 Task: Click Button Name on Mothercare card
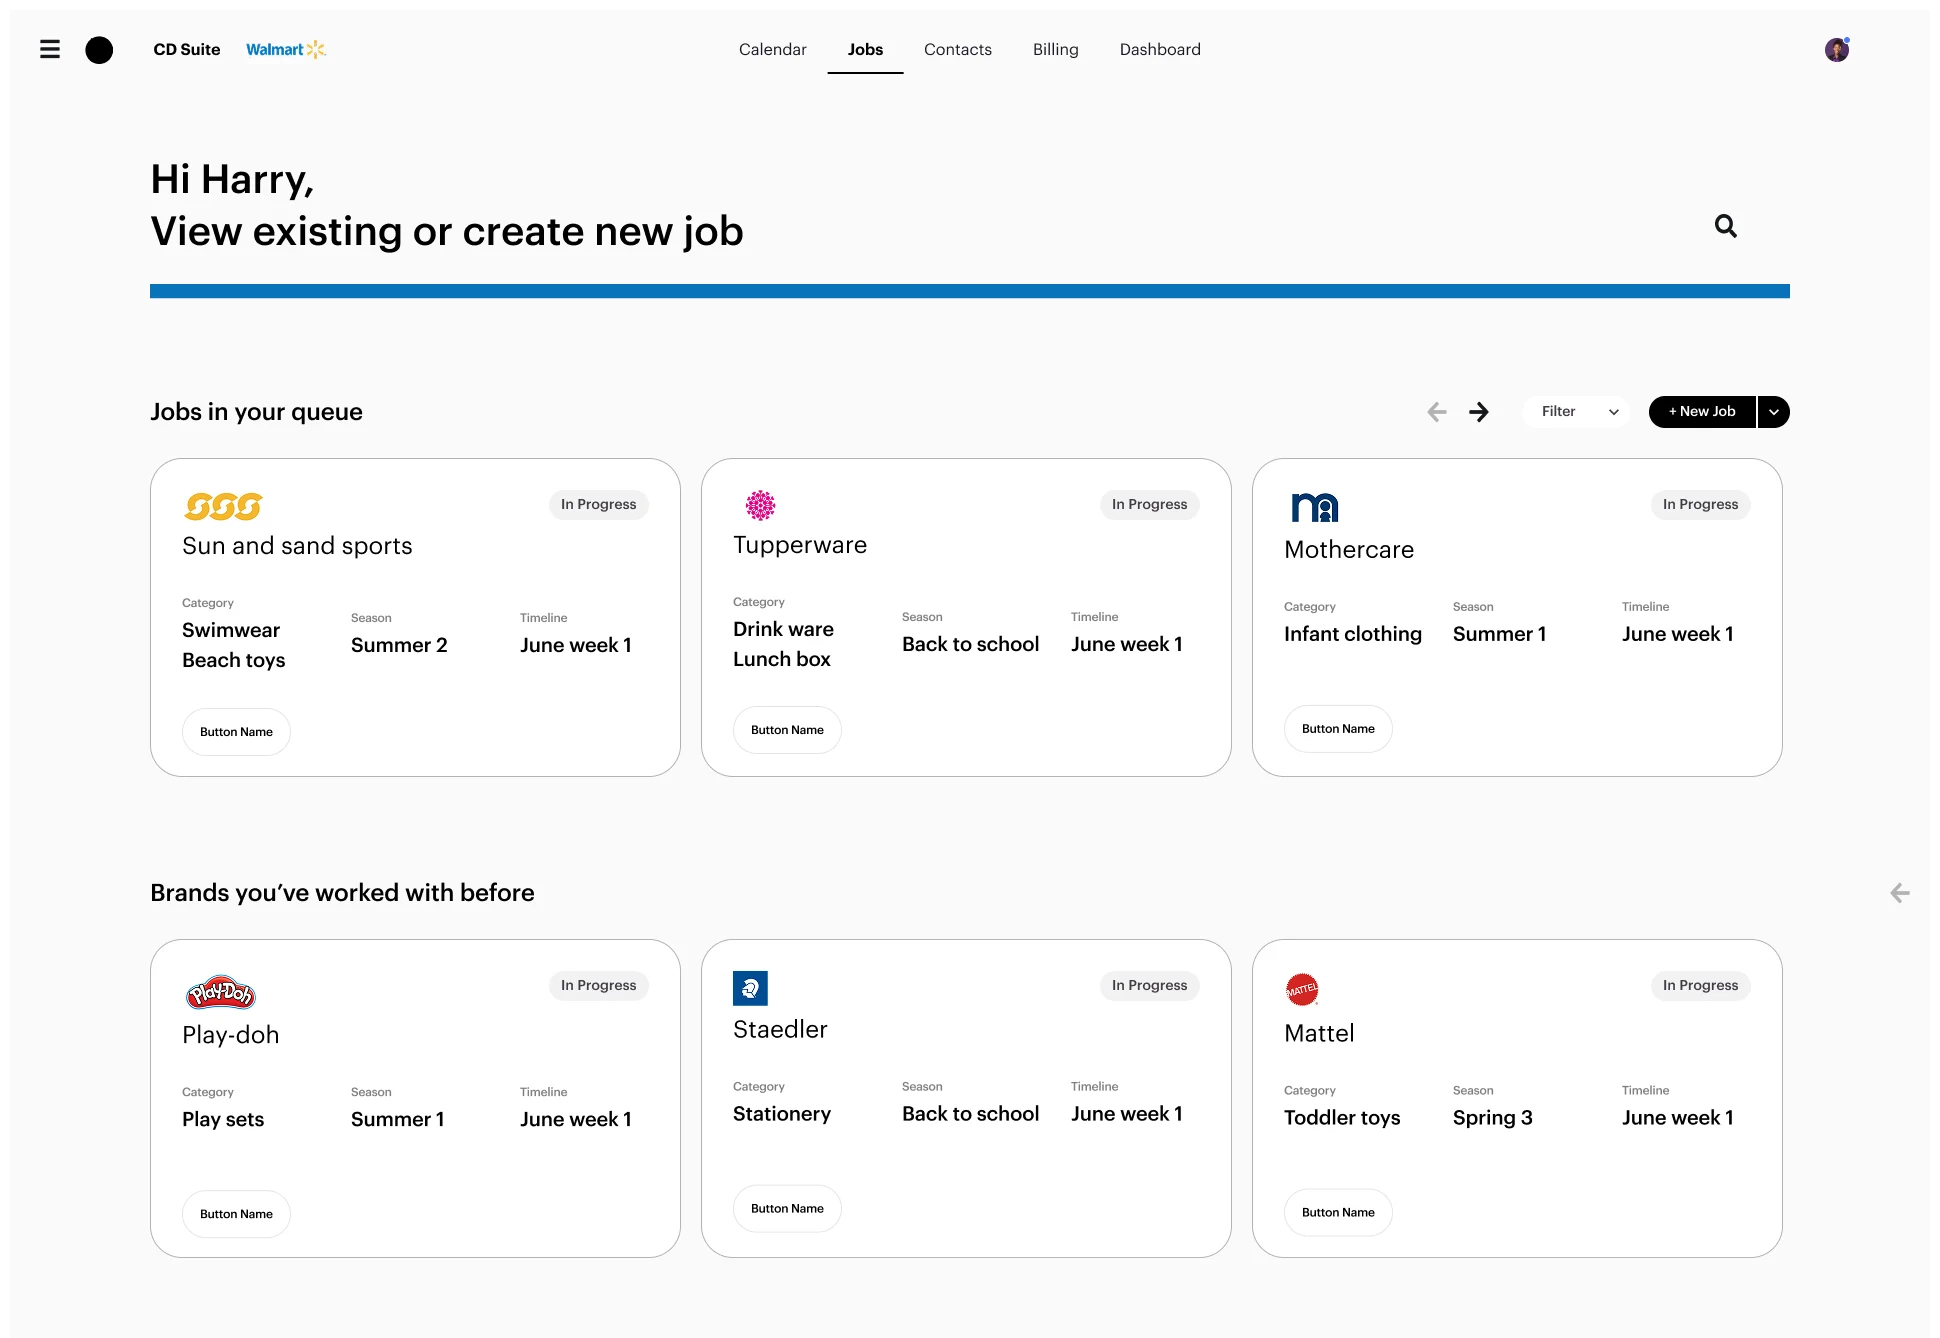1338,729
